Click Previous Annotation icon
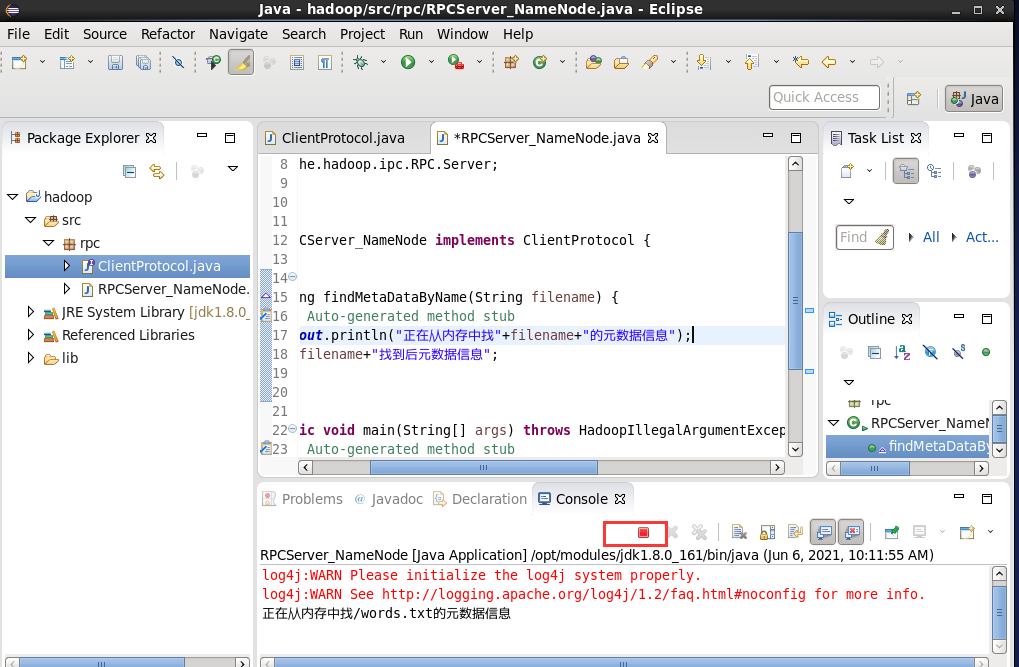This screenshot has height=667, width=1019. pos(752,62)
